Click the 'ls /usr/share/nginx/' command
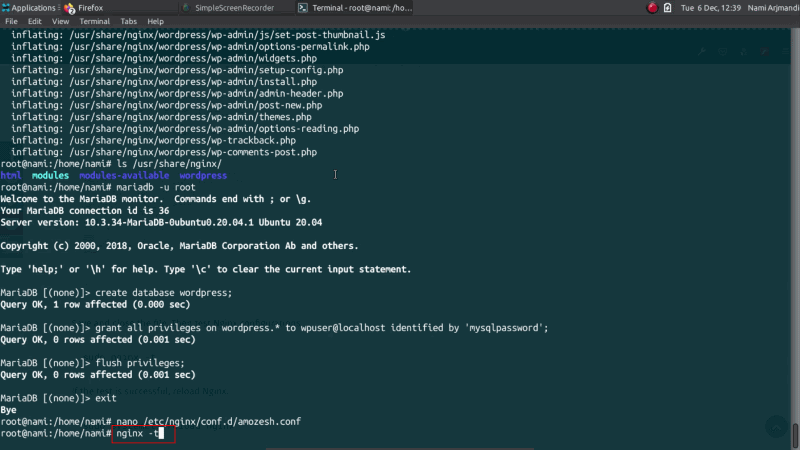 [x=169, y=164]
